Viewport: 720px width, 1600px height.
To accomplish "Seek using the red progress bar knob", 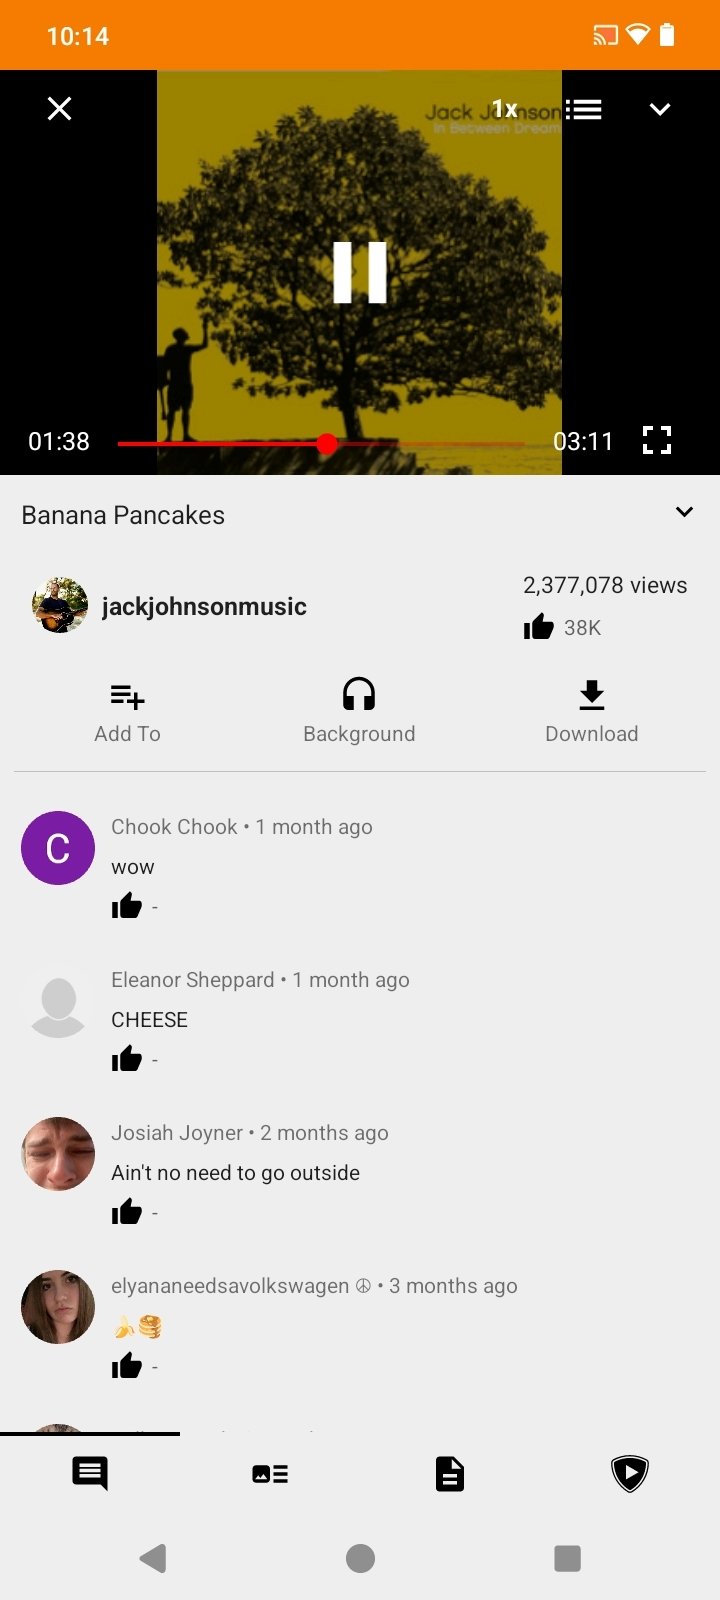I will pyautogui.click(x=327, y=444).
